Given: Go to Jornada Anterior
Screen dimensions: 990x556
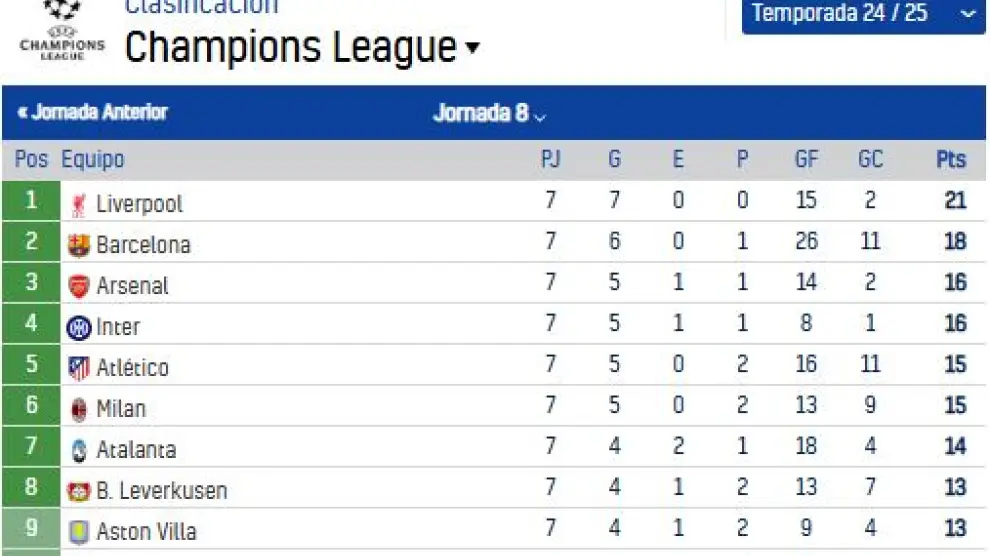Looking at the screenshot, I should tap(92, 112).
